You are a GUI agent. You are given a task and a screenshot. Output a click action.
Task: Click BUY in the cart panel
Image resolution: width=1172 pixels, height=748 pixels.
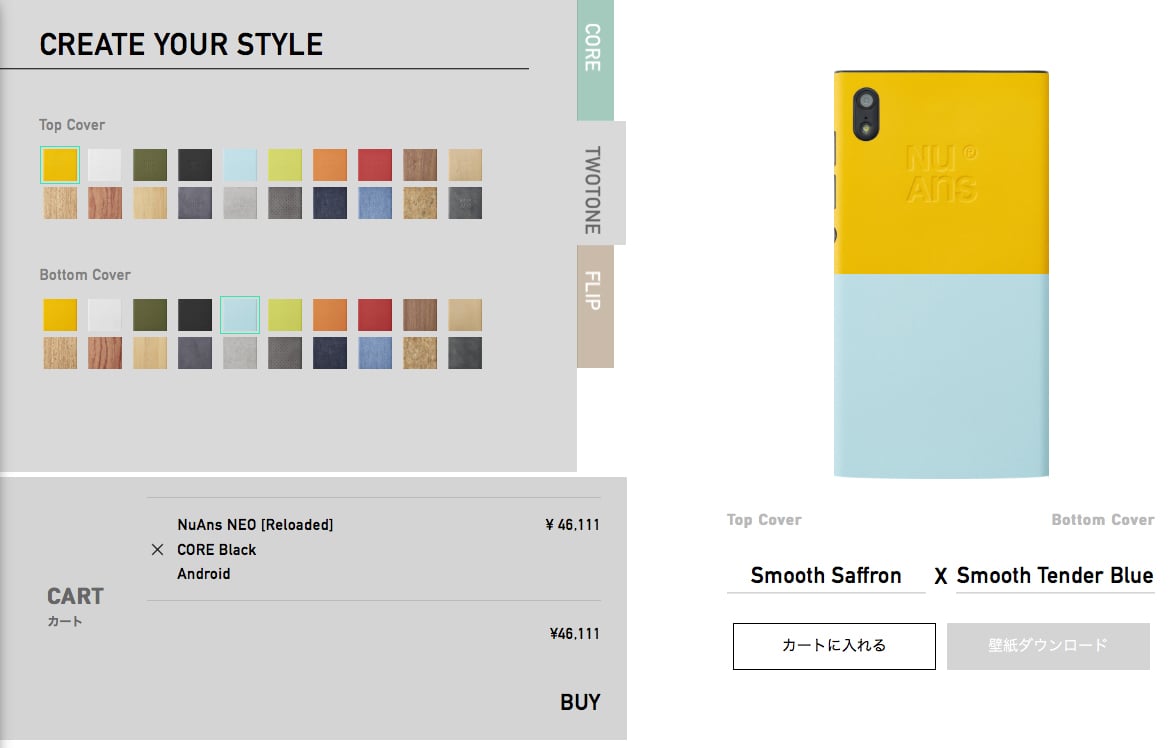pos(580,702)
